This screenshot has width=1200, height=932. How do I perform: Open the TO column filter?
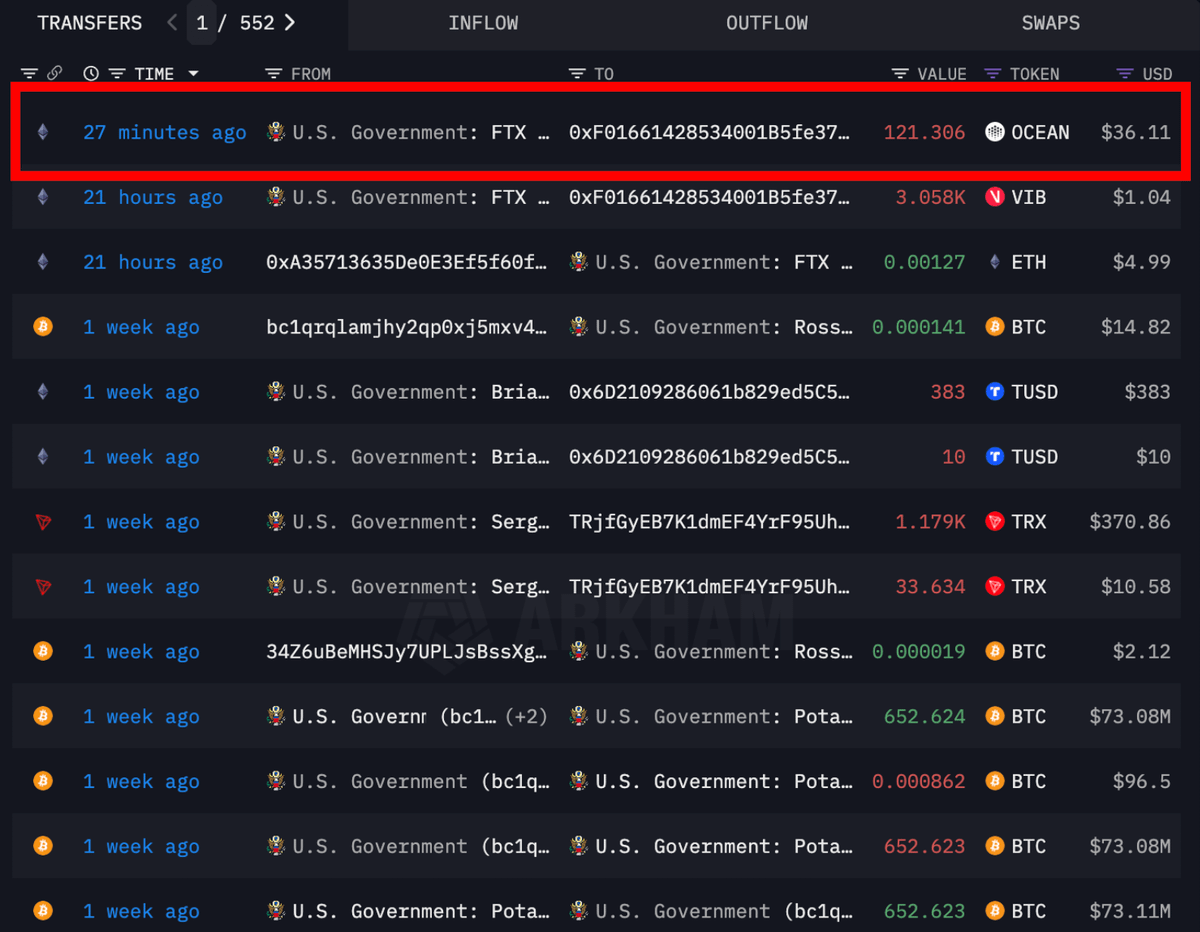pos(576,74)
